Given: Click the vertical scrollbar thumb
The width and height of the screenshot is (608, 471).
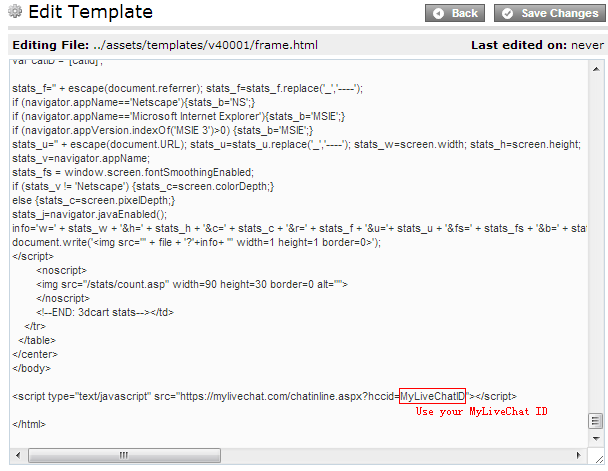Looking at the screenshot, I should (x=595, y=421).
